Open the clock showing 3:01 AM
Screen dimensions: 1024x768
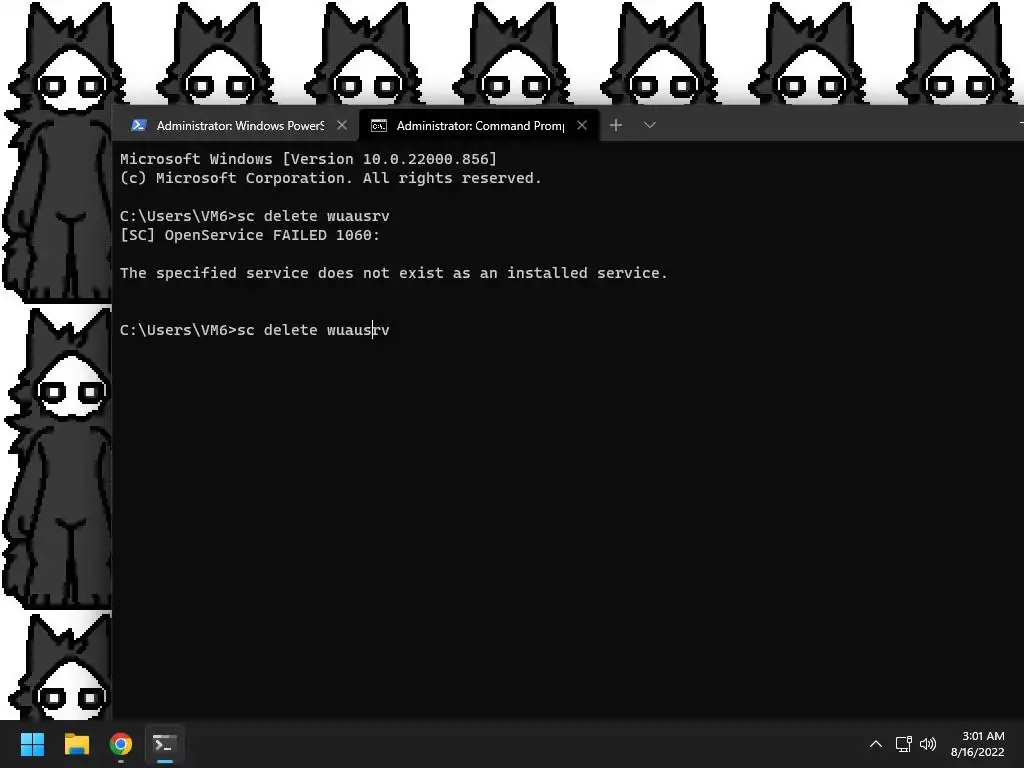click(x=977, y=744)
